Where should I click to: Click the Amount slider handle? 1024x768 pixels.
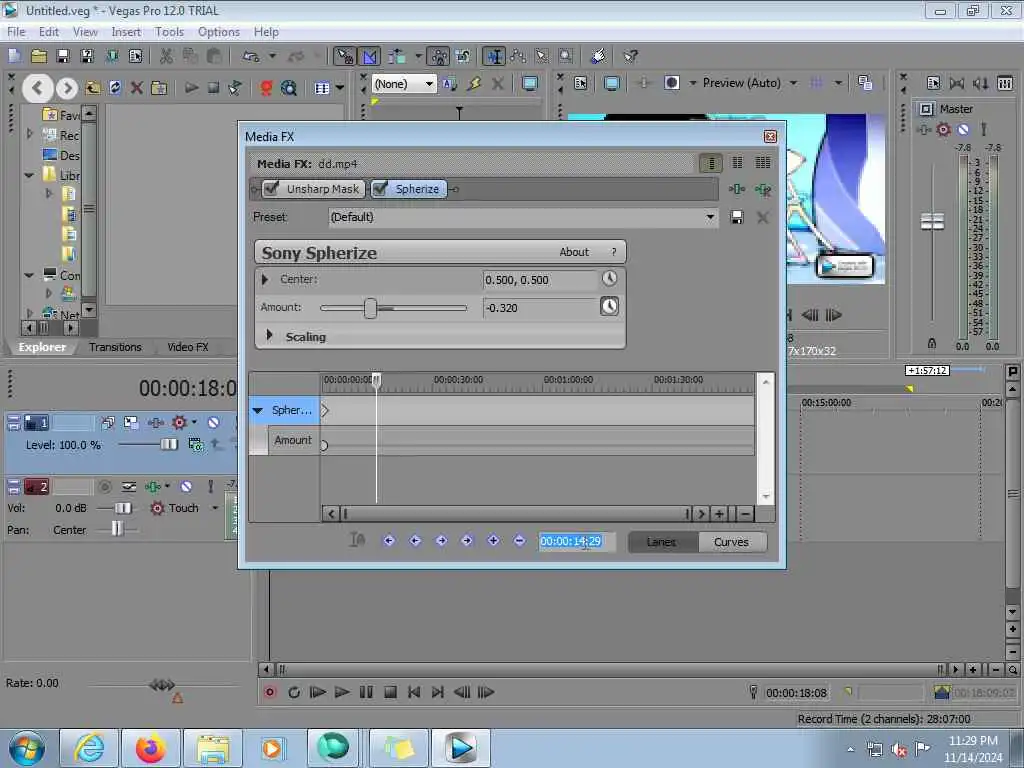click(370, 308)
